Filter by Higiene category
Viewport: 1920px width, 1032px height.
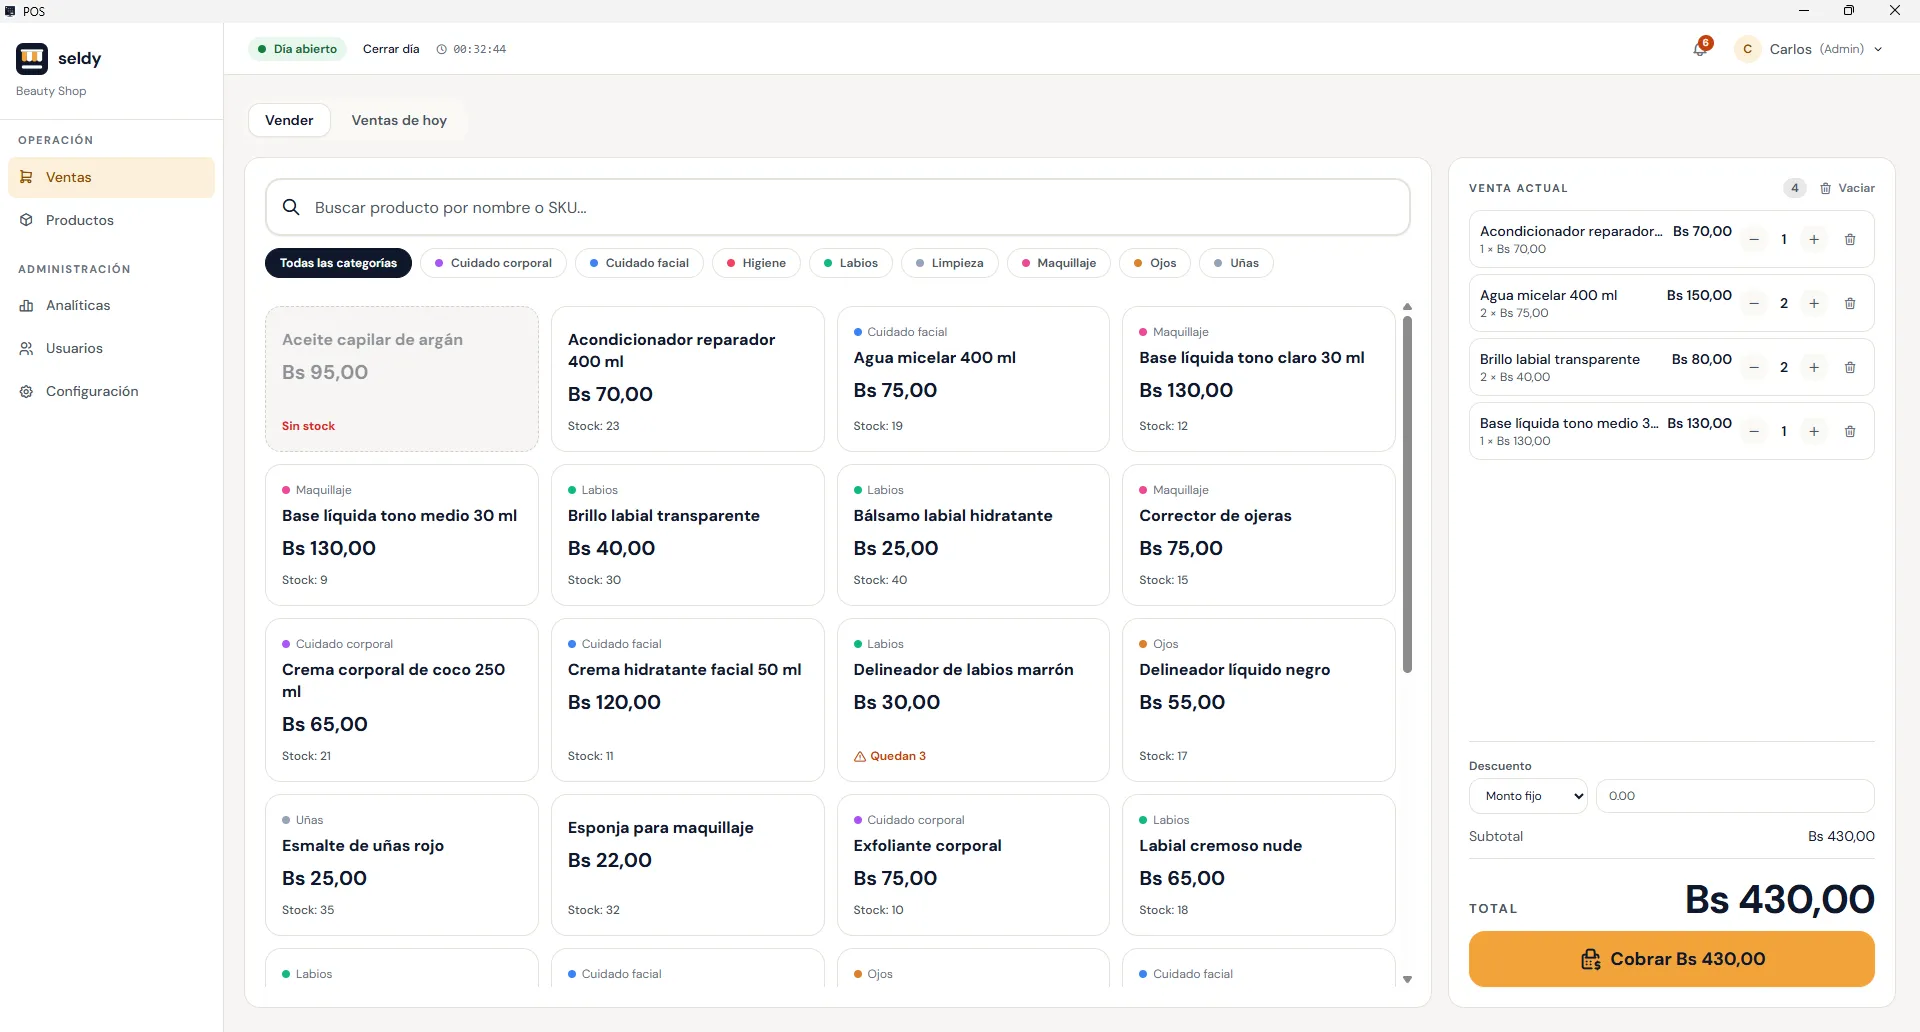click(x=756, y=263)
